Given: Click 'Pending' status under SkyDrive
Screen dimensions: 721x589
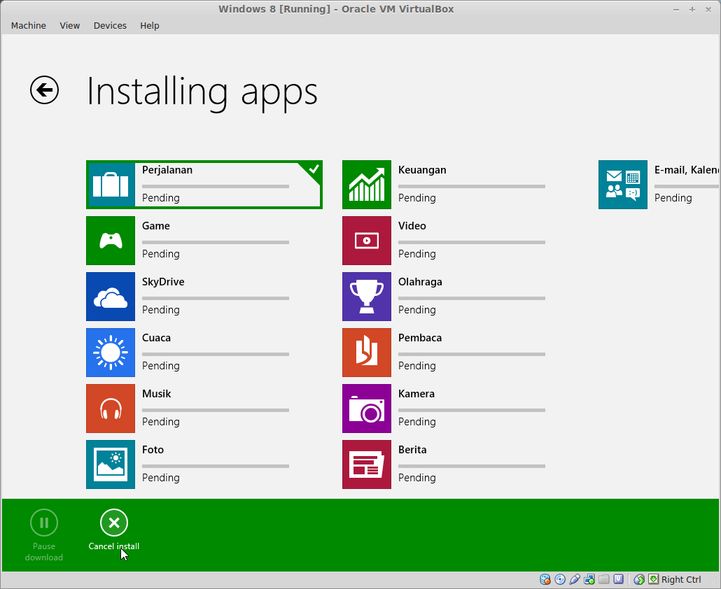Looking at the screenshot, I should pyautogui.click(x=160, y=310).
